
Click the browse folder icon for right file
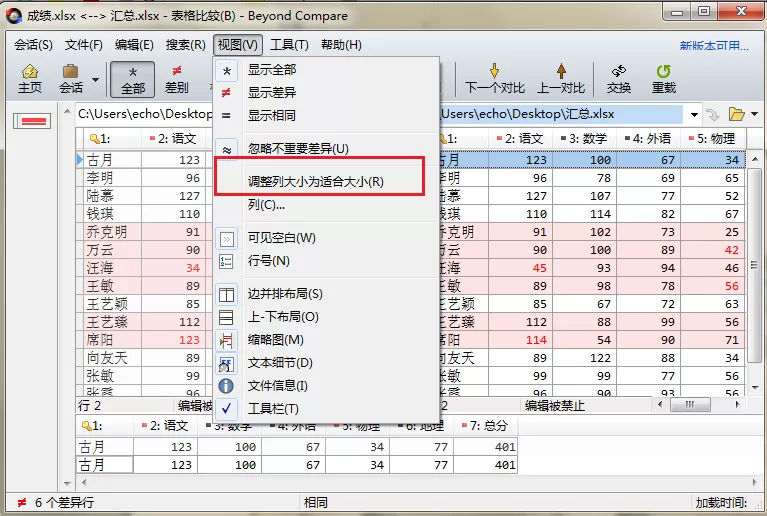click(736, 114)
